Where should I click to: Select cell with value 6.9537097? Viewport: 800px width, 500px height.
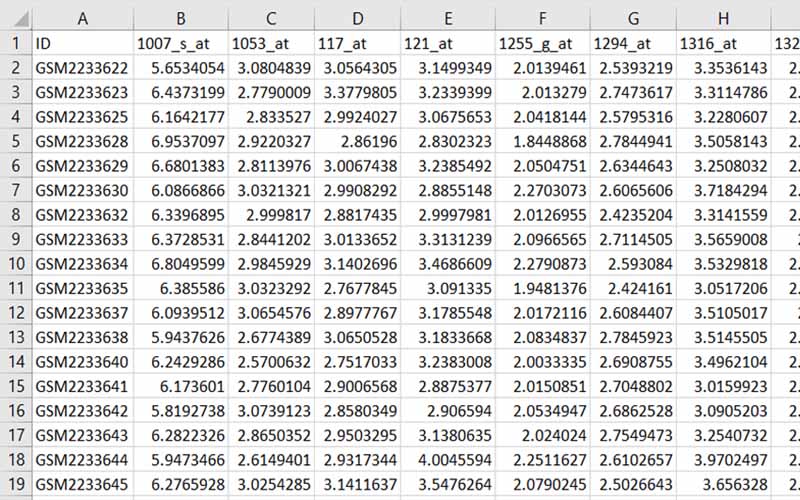(180, 141)
